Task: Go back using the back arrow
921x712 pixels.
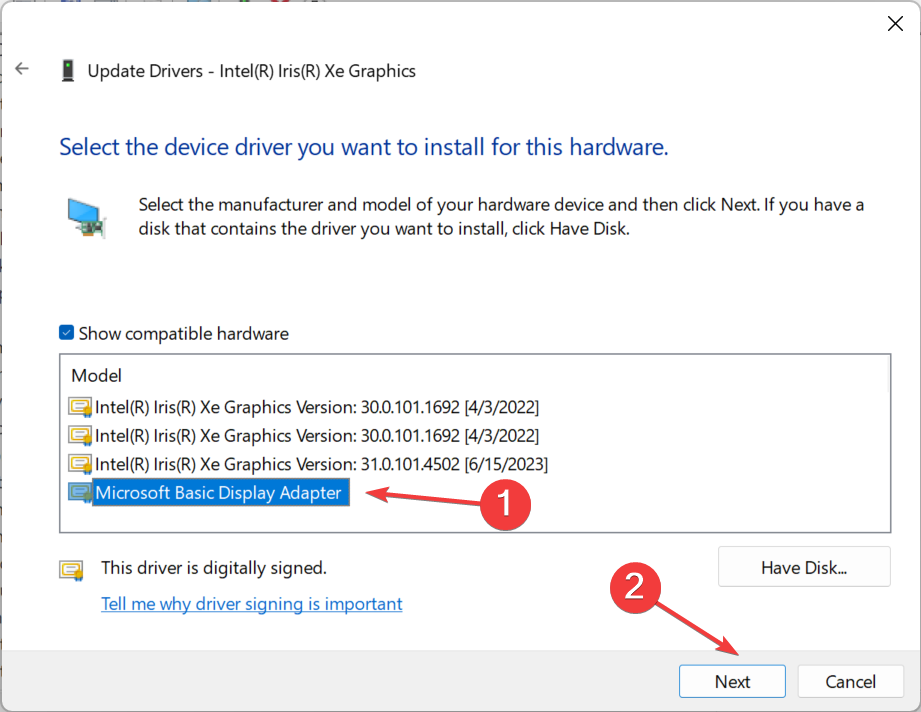Action: pyautogui.click(x=22, y=69)
